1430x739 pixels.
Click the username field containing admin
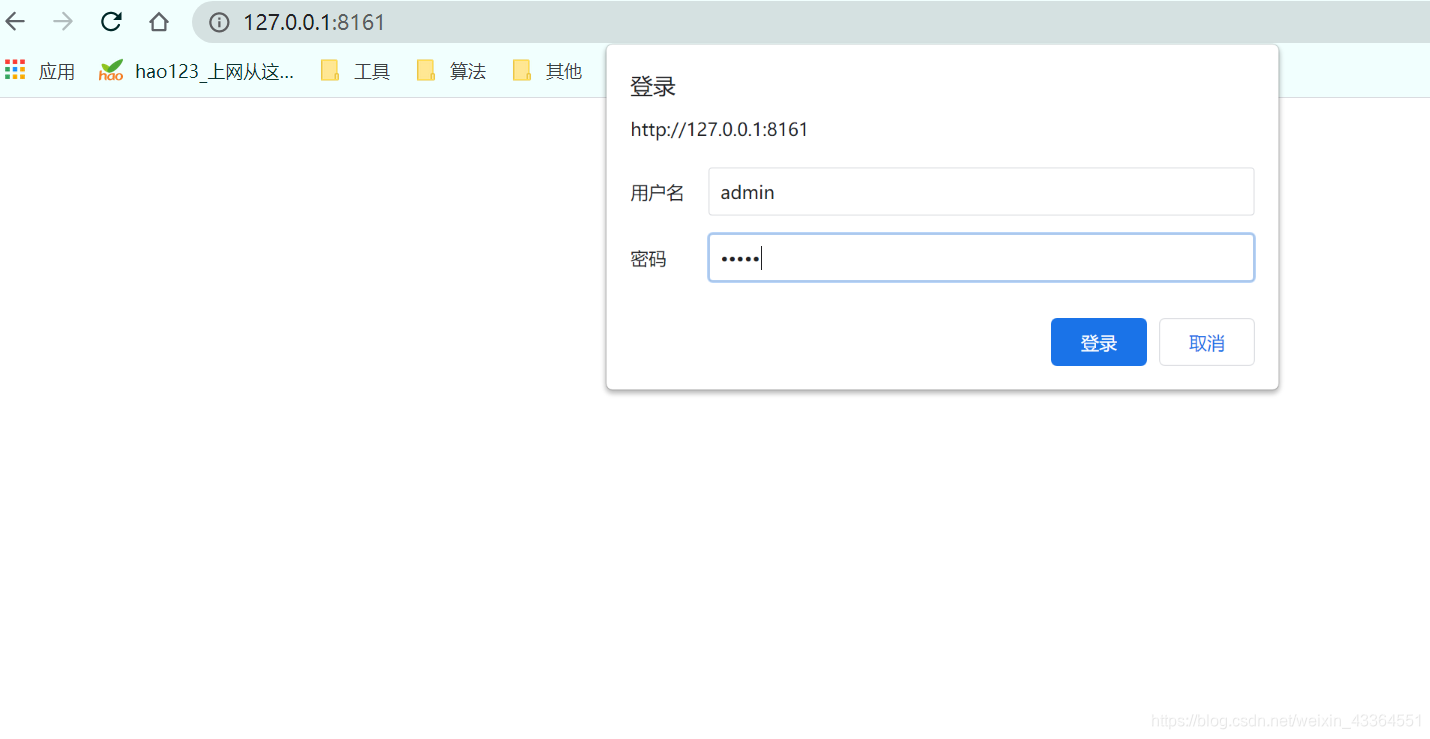point(981,191)
